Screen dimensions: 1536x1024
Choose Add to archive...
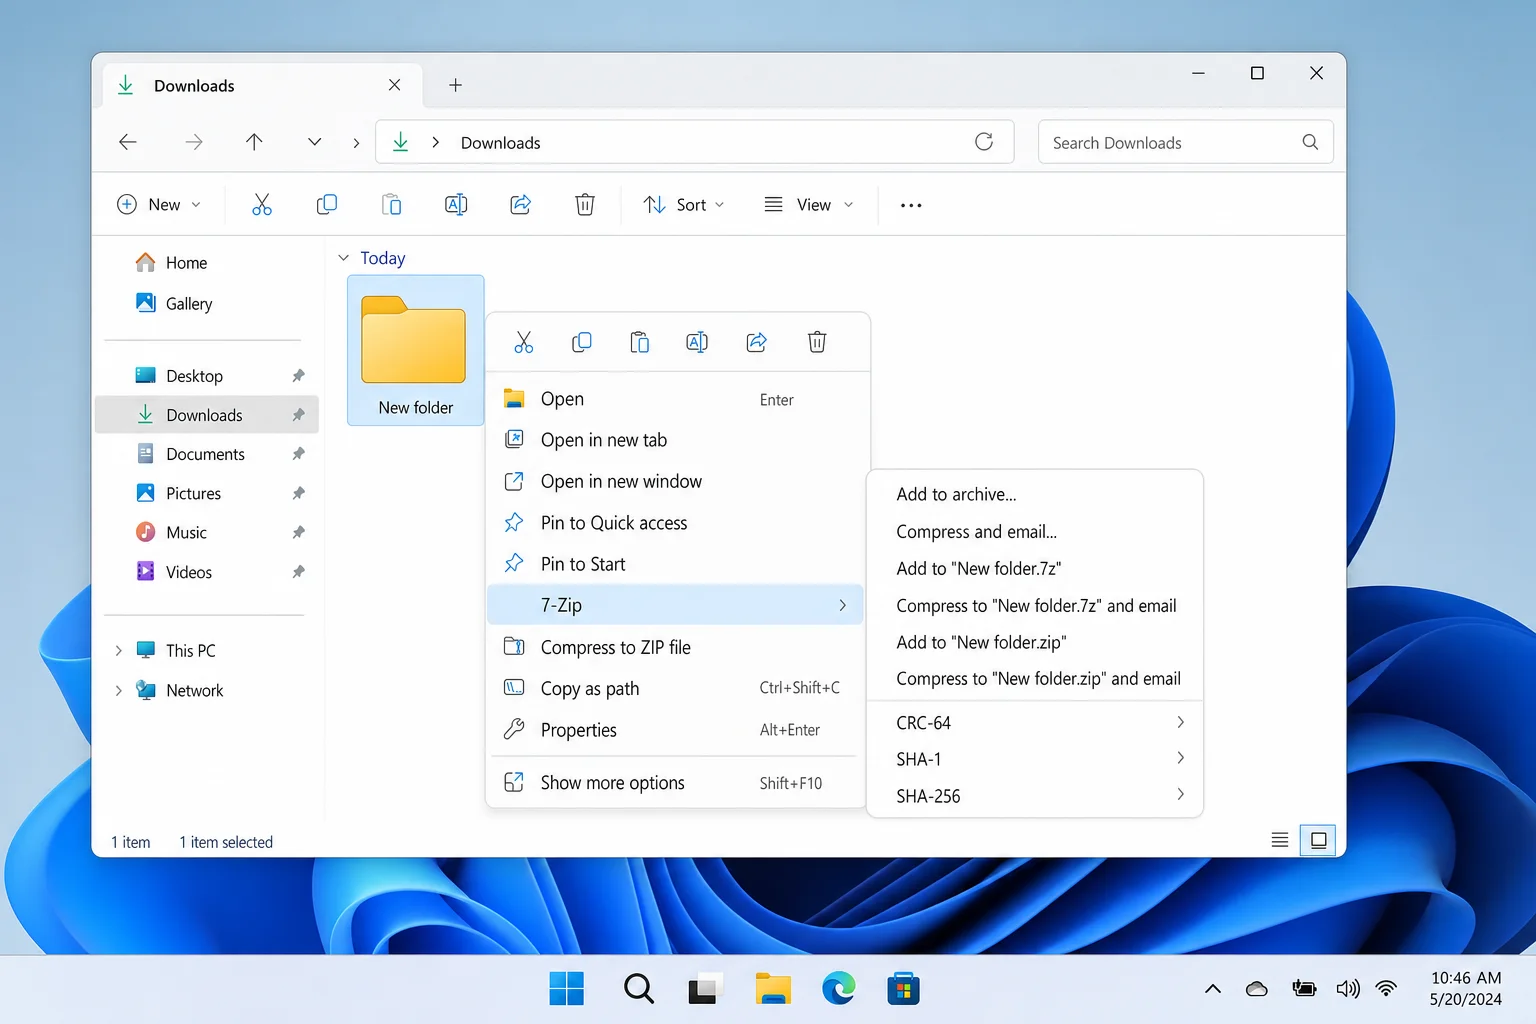point(1035,494)
